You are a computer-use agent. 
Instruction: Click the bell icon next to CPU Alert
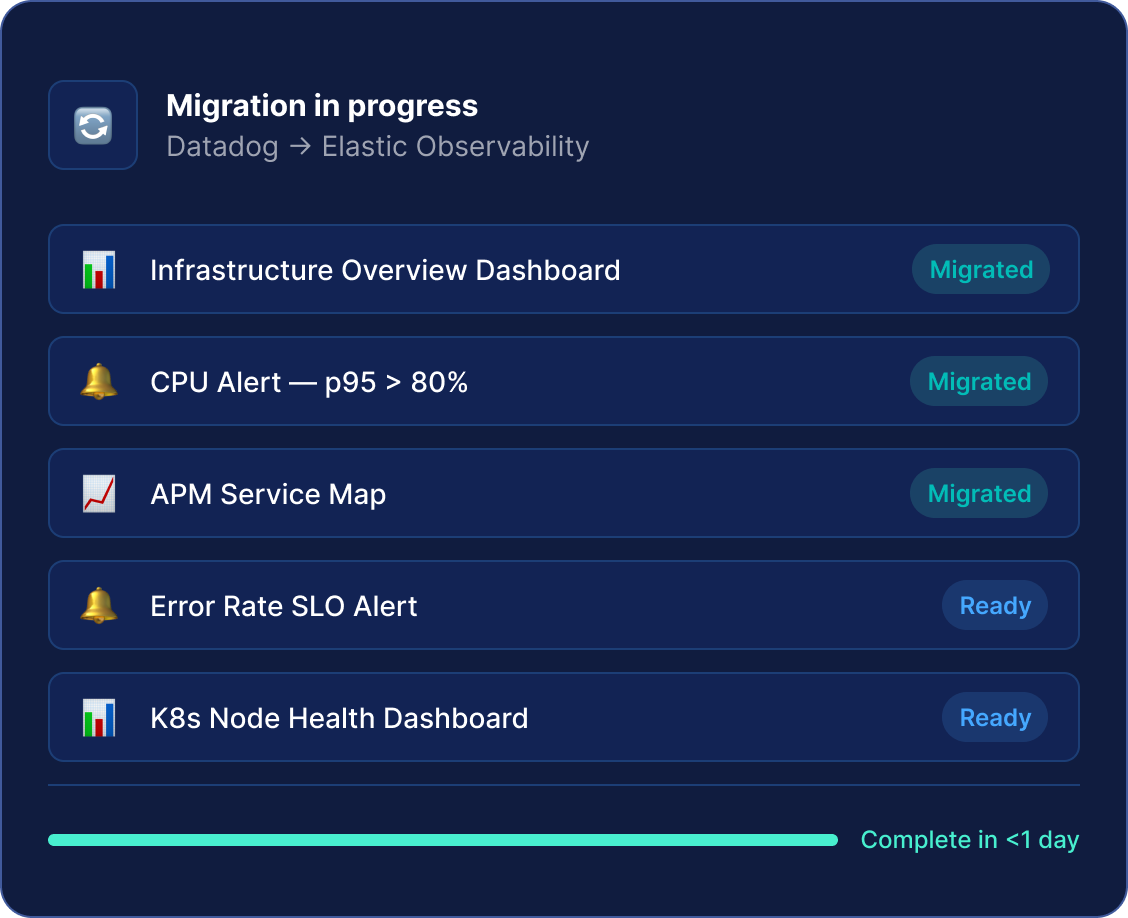coord(98,382)
